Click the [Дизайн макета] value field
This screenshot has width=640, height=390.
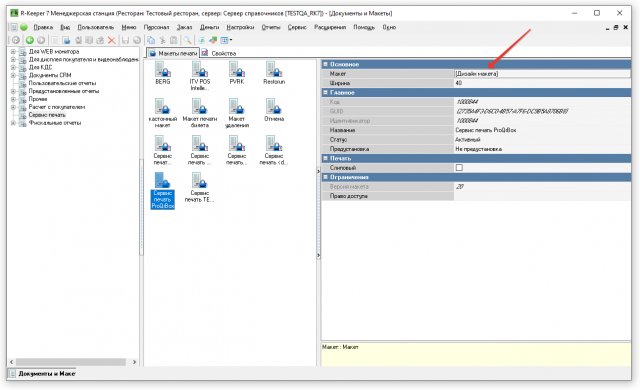point(542,74)
